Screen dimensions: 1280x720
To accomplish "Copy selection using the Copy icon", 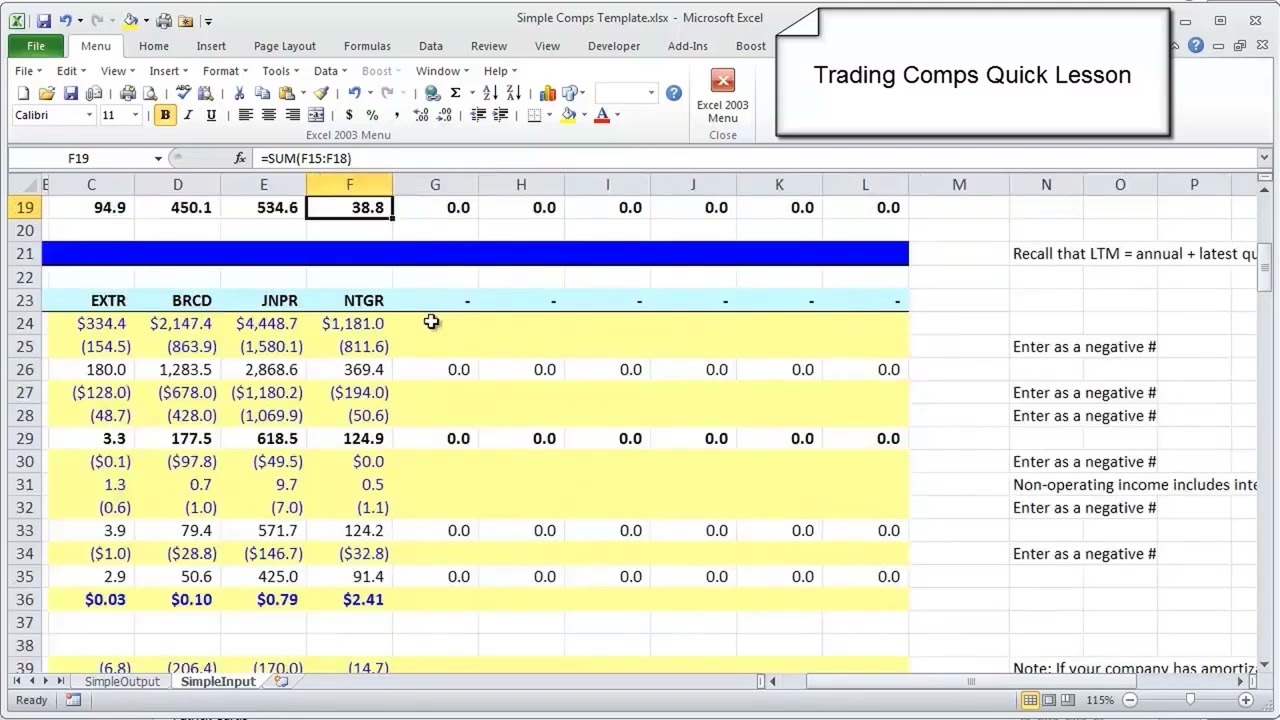I will click(262, 93).
